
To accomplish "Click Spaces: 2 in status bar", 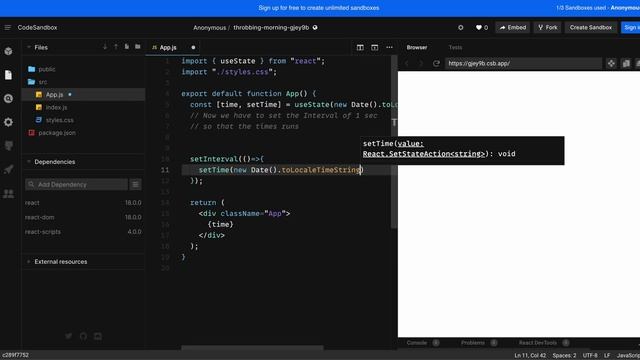I will [x=564, y=355].
